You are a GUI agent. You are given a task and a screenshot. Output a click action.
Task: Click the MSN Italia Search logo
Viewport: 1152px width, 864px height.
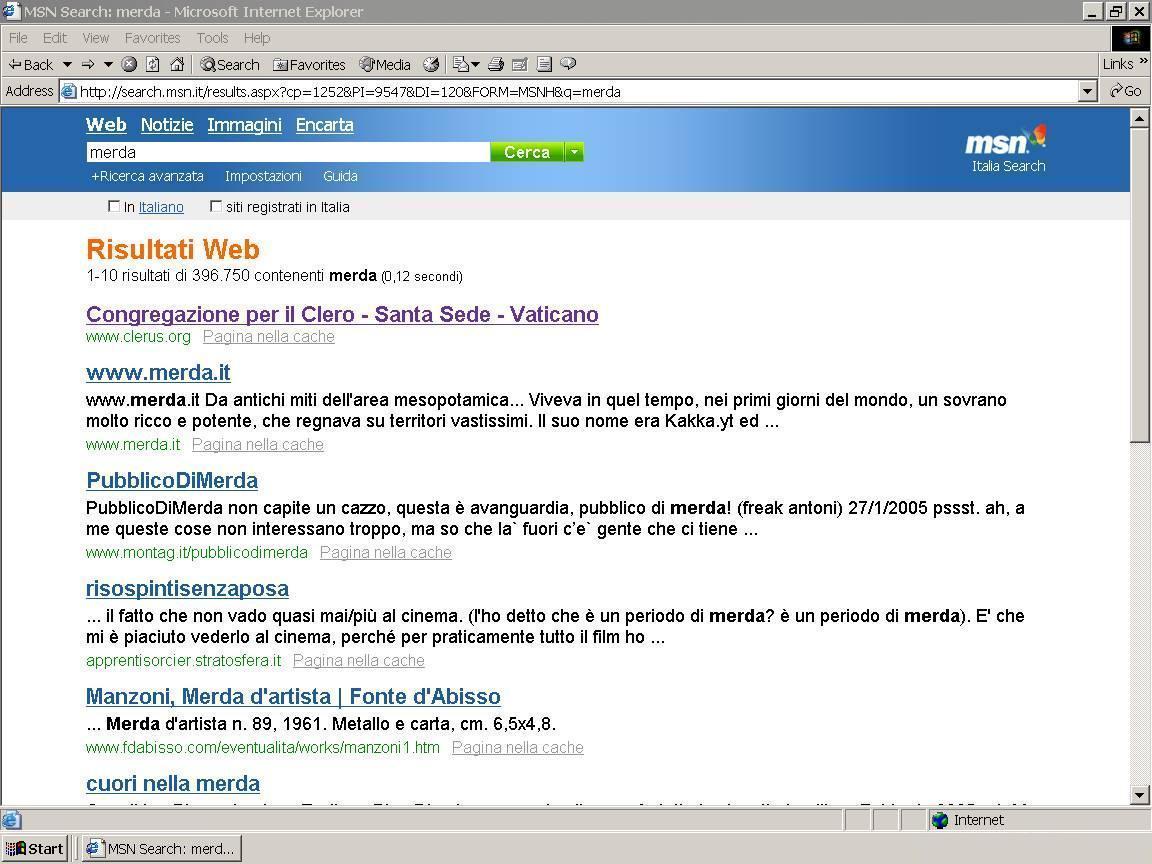click(1008, 149)
